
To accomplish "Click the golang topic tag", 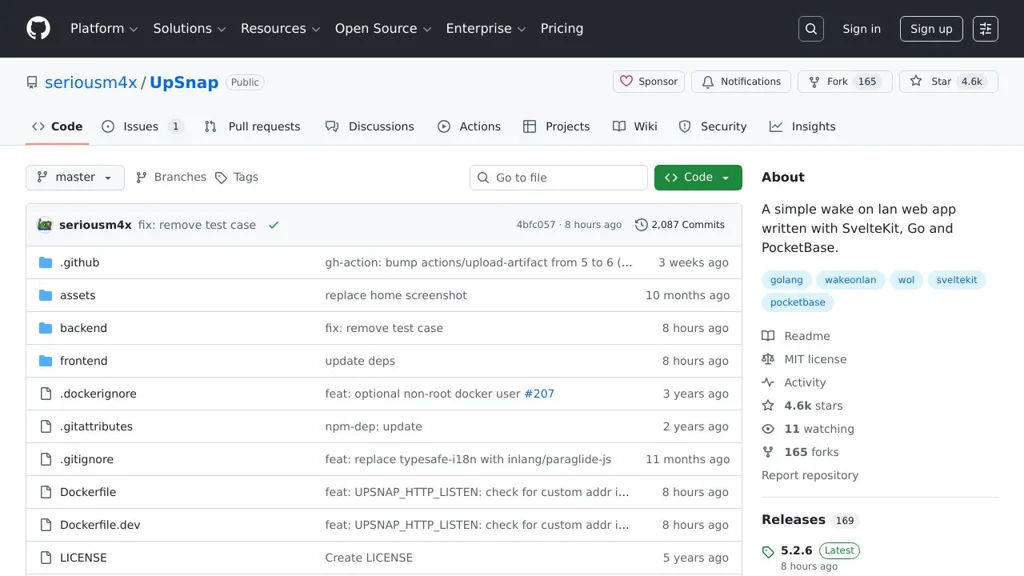I will [786, 280].
